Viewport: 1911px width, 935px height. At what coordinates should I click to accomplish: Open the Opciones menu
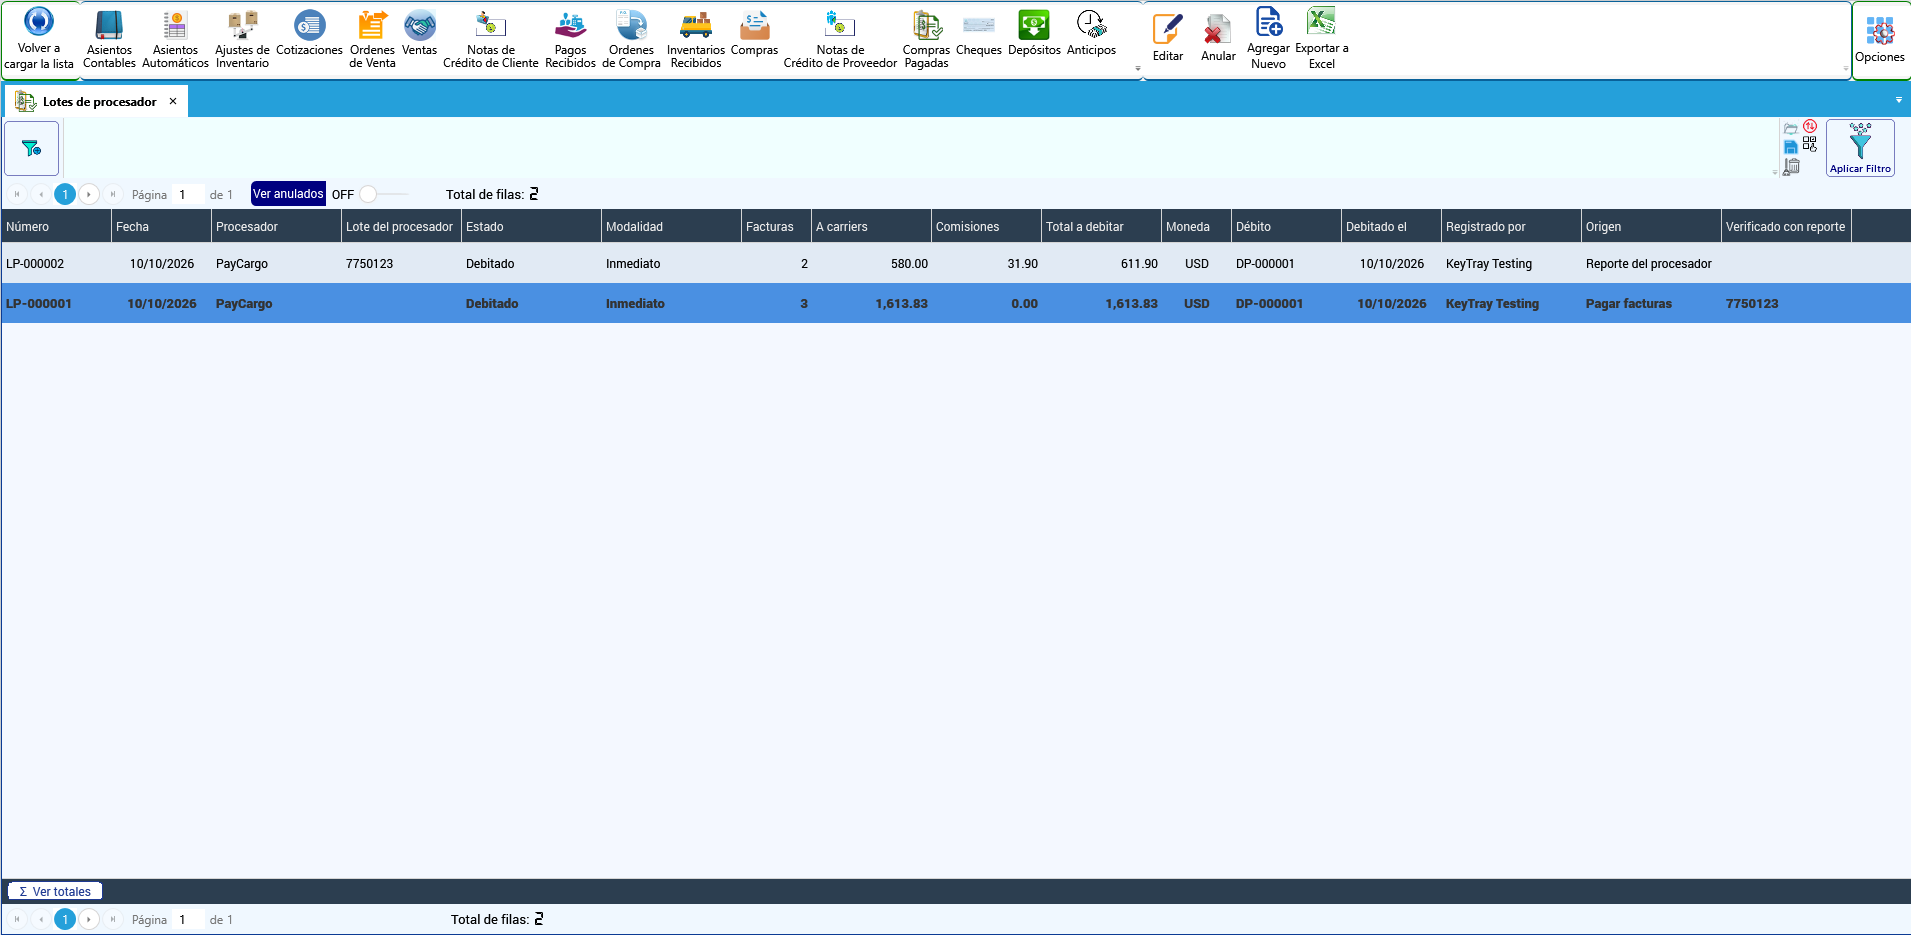(1879, 40)
